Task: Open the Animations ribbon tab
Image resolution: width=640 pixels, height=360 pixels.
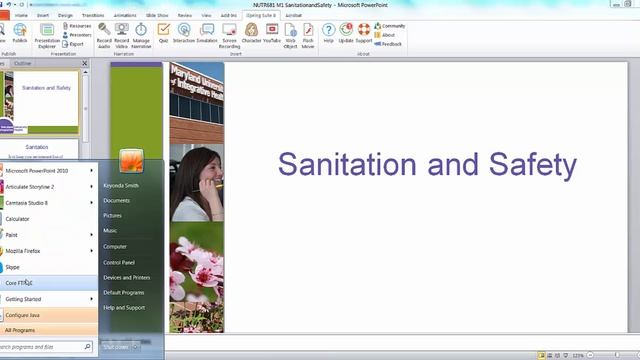Action: (125, 15)
